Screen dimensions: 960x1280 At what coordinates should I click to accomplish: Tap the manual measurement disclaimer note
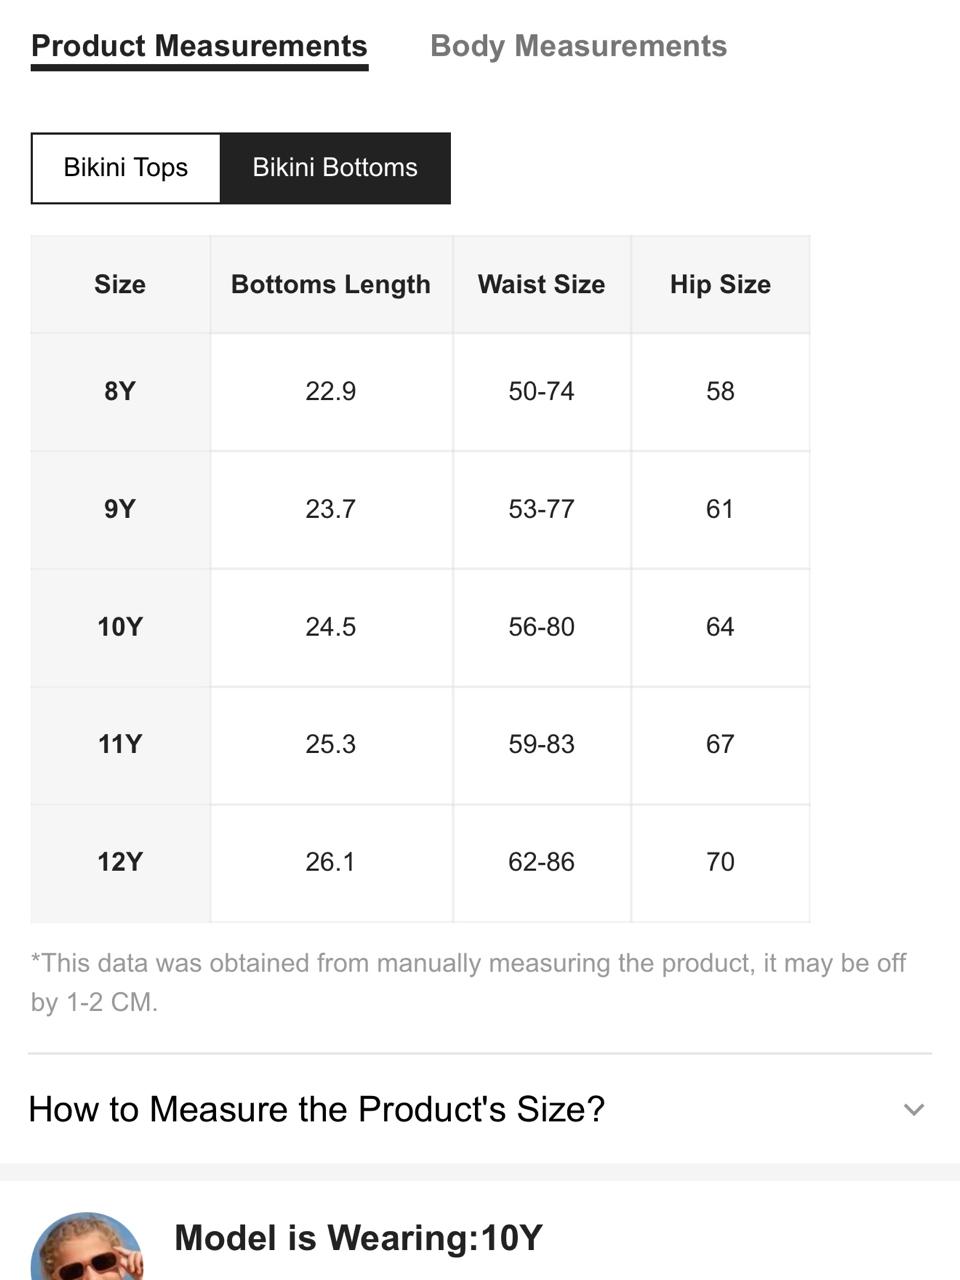pos(468,982)
